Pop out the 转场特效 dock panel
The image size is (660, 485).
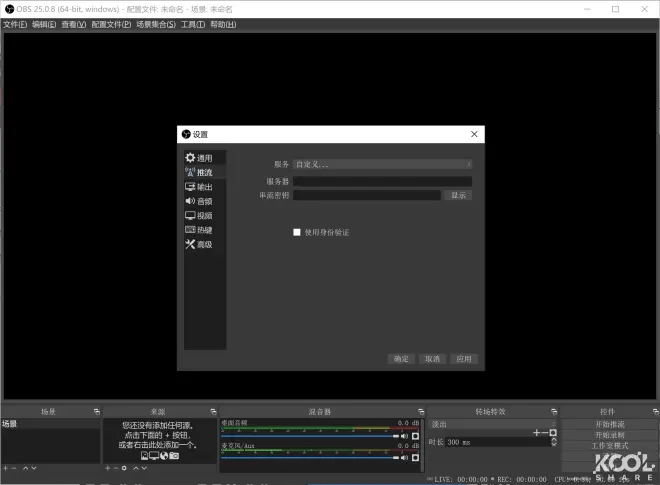(x=554, y=411)
